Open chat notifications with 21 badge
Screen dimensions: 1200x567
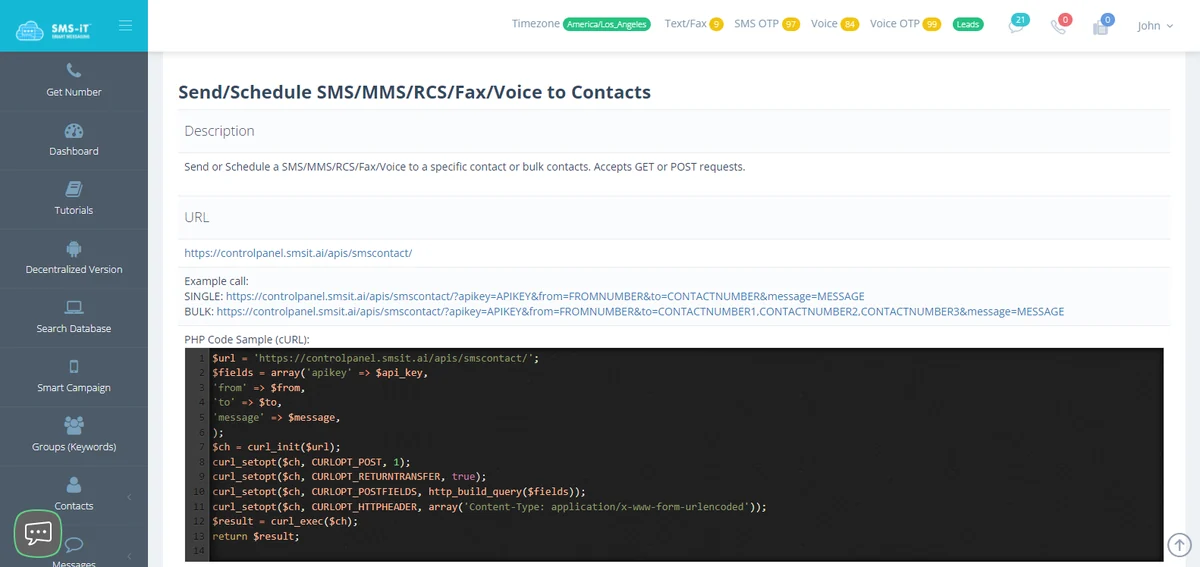(x=1017, y=25)
